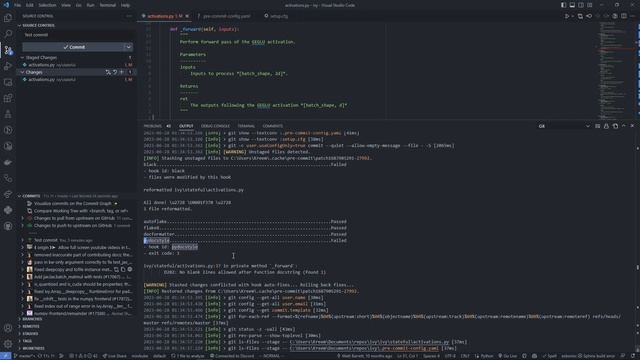Viewport: 640px width, 360px height.
Task: Discard all changes in Changes row
Action: click(x=115, y=72)
